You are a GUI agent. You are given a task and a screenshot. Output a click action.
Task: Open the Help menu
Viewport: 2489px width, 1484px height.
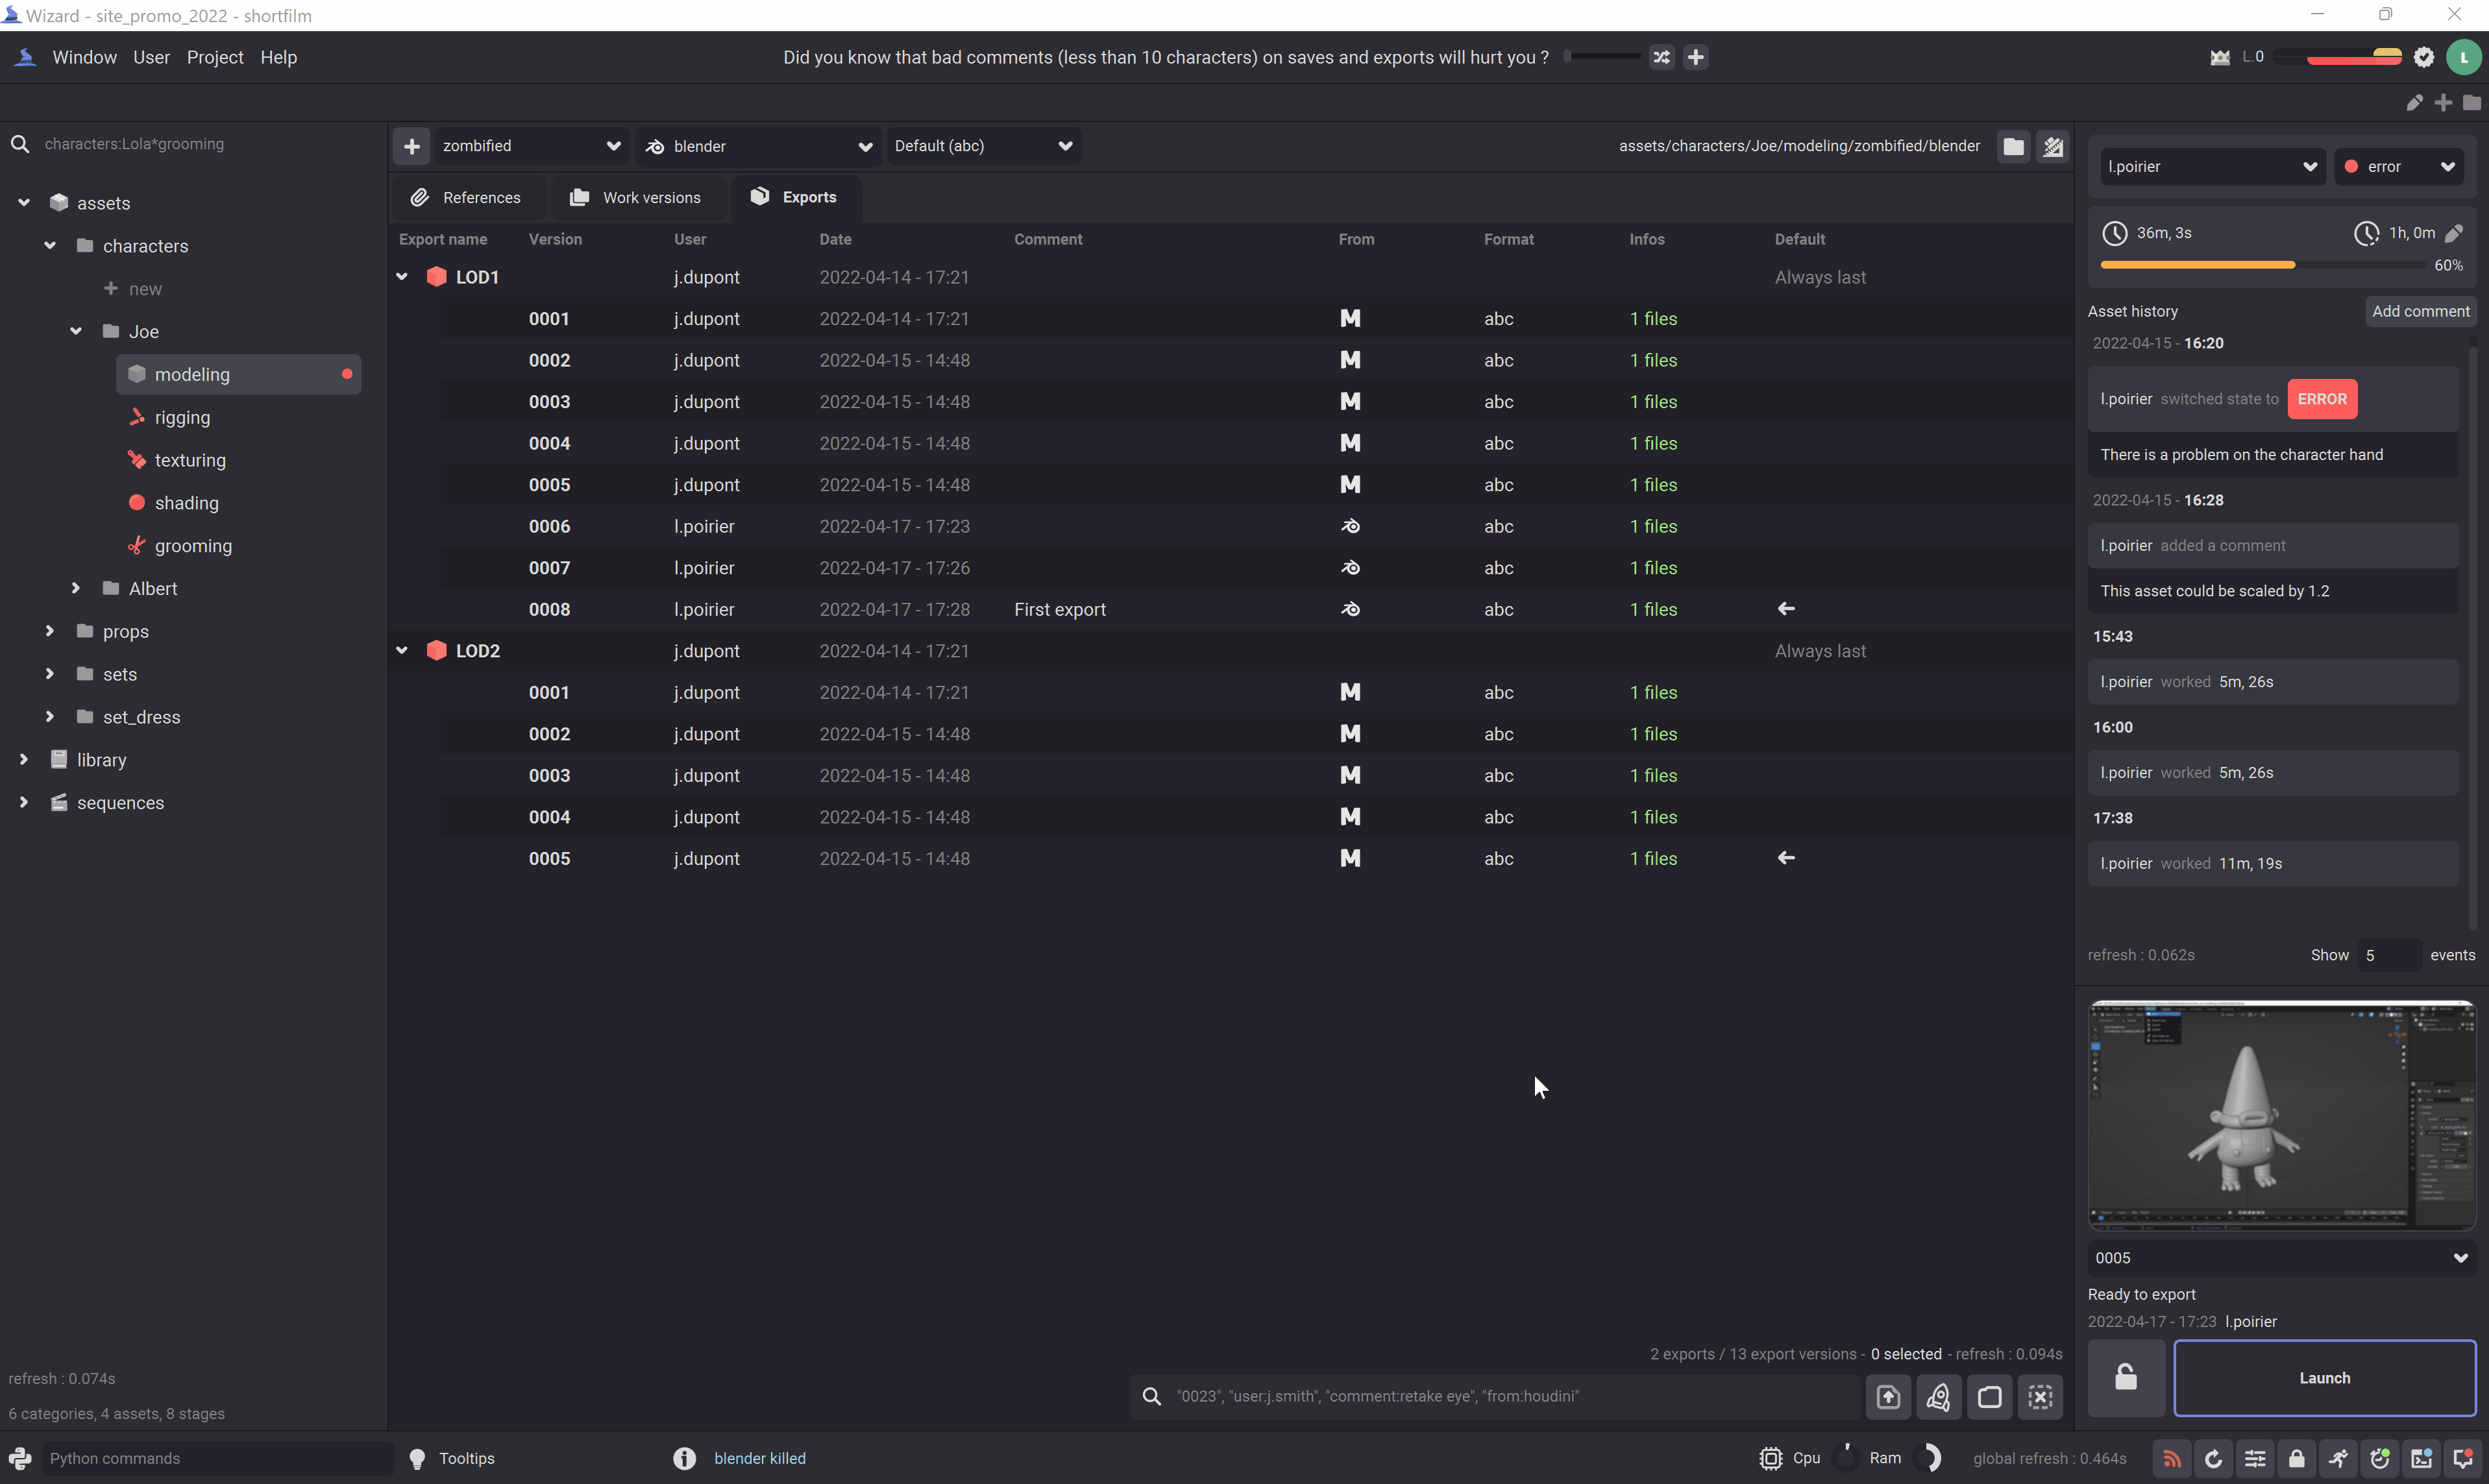[x=279, y=58]
